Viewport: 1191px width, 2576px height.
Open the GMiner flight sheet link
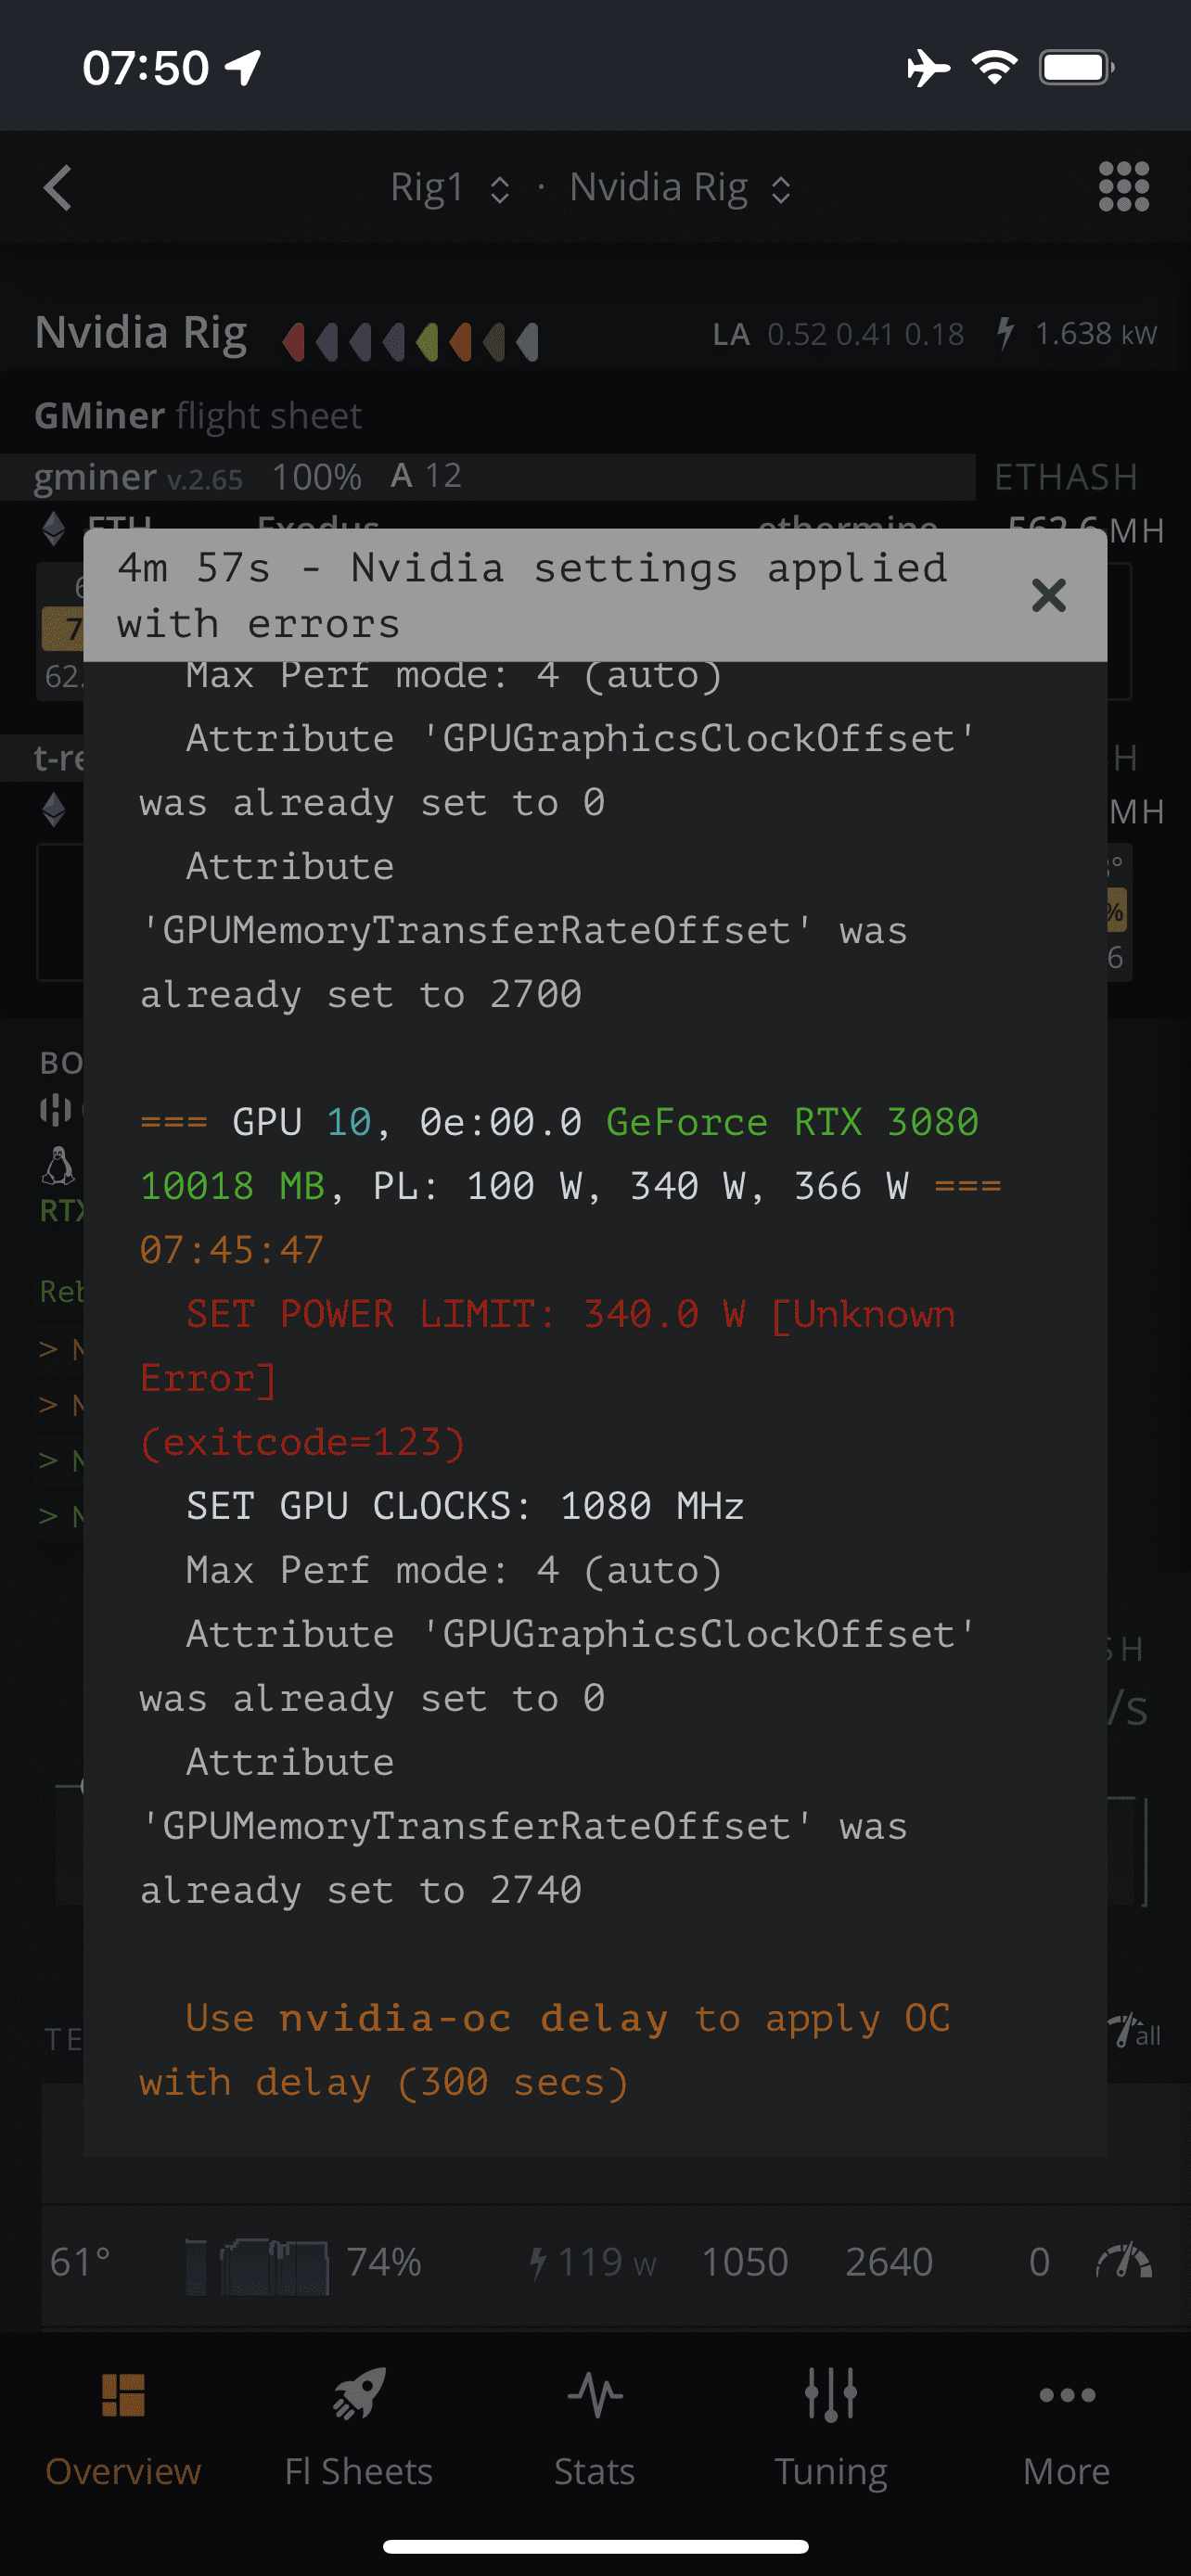[x=198, y=415]
